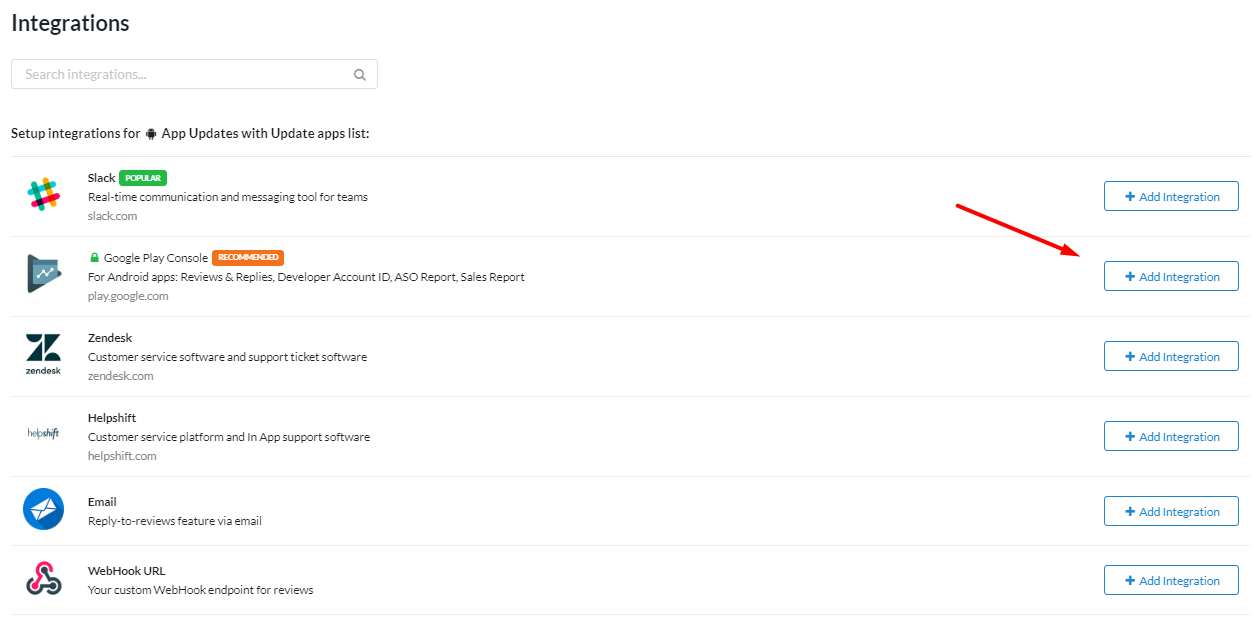Visit the zendesk.com link

pyautogui.click(x=120, y=376)
